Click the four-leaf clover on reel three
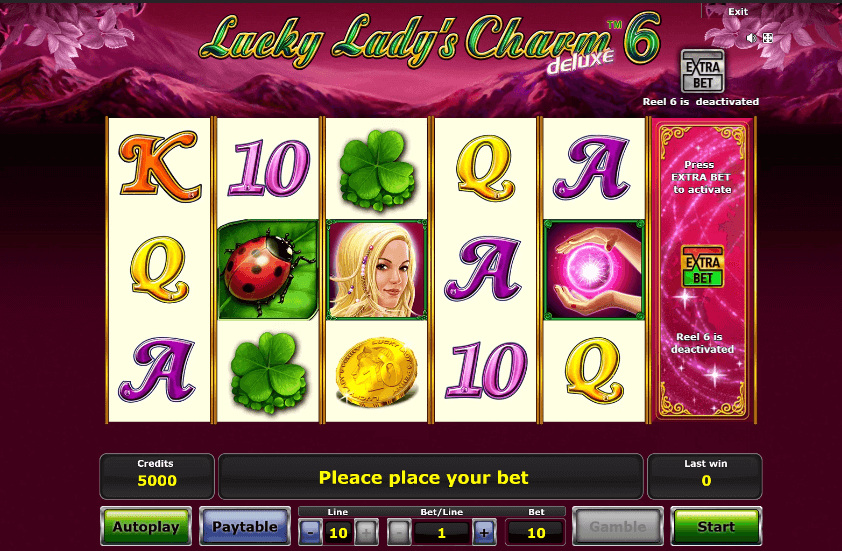The height and width of the screenshot is (551, 842). [x=378, y=170]
